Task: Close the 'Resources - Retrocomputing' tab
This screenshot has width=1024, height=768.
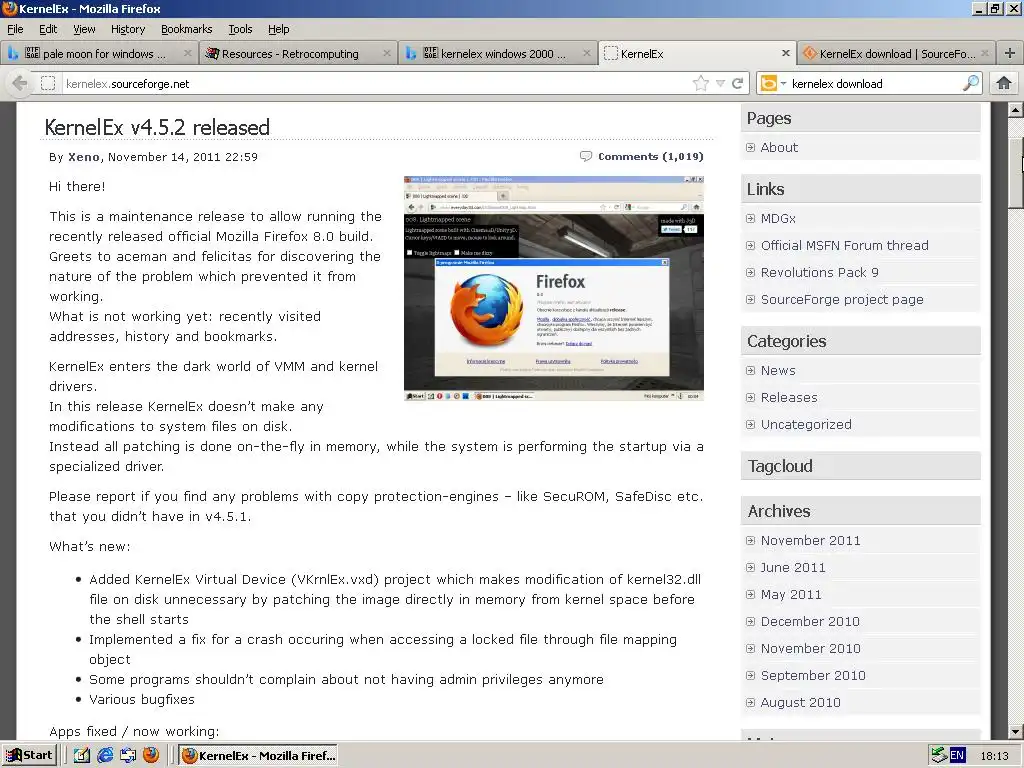Action: [x=387, y=53]
